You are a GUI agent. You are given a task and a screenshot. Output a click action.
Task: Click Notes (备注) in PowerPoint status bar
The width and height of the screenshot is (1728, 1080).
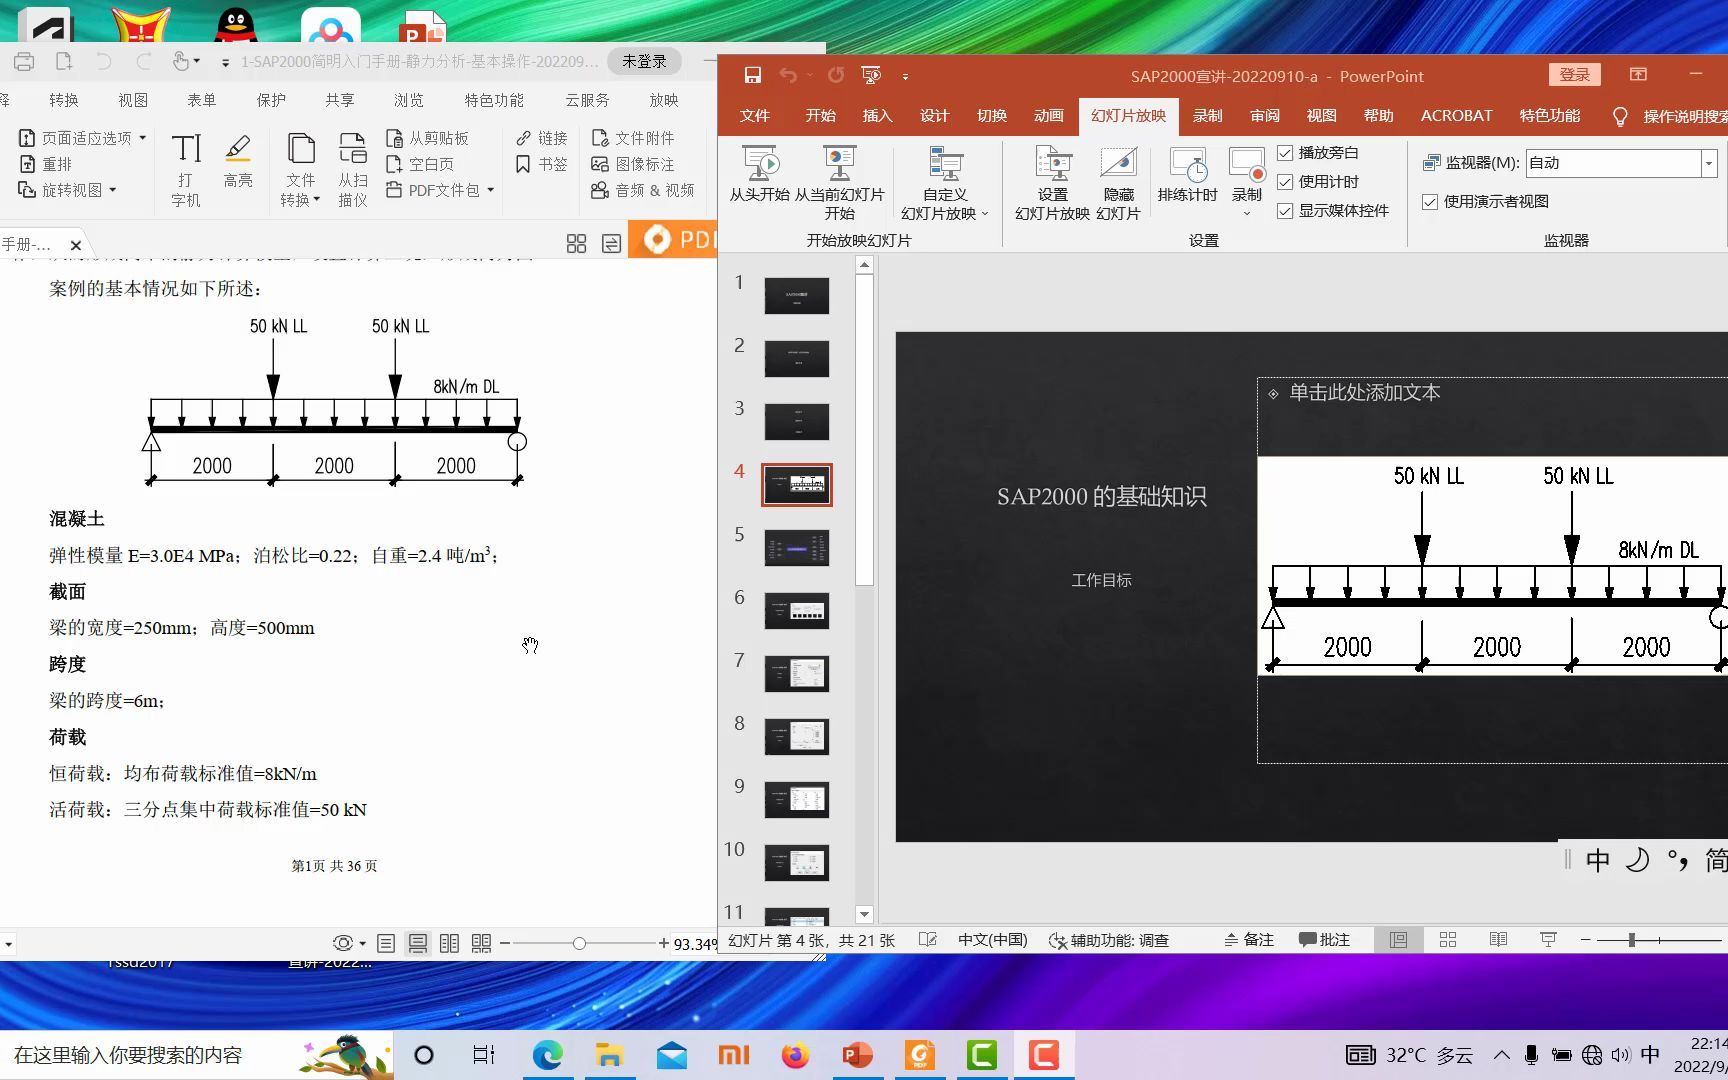(1249, 940)
